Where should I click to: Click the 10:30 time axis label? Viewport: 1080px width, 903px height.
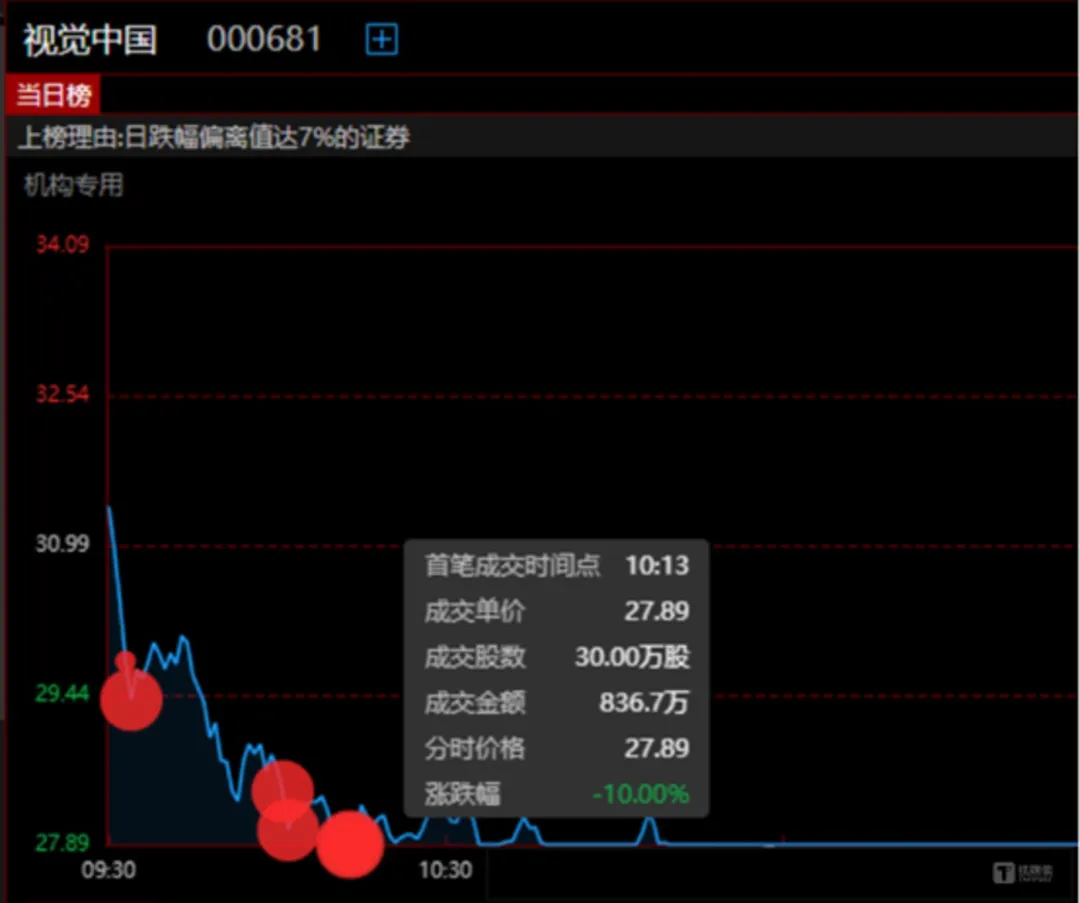pos(446,870)
